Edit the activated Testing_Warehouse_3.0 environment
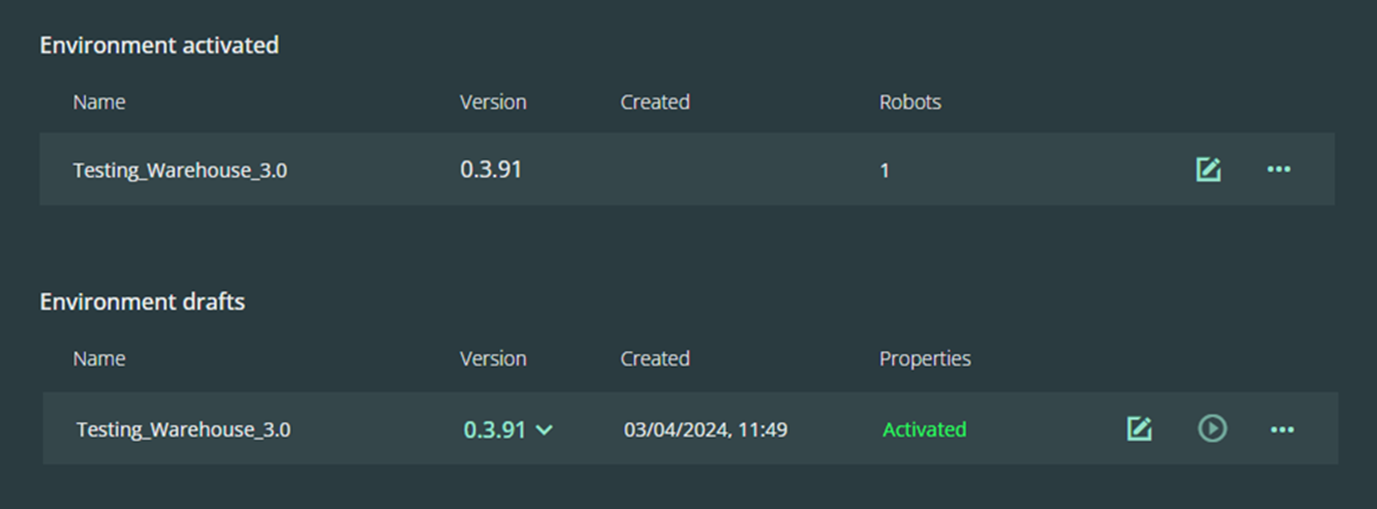Viewport: 1377px width, 509px height. pos(1208,170)
